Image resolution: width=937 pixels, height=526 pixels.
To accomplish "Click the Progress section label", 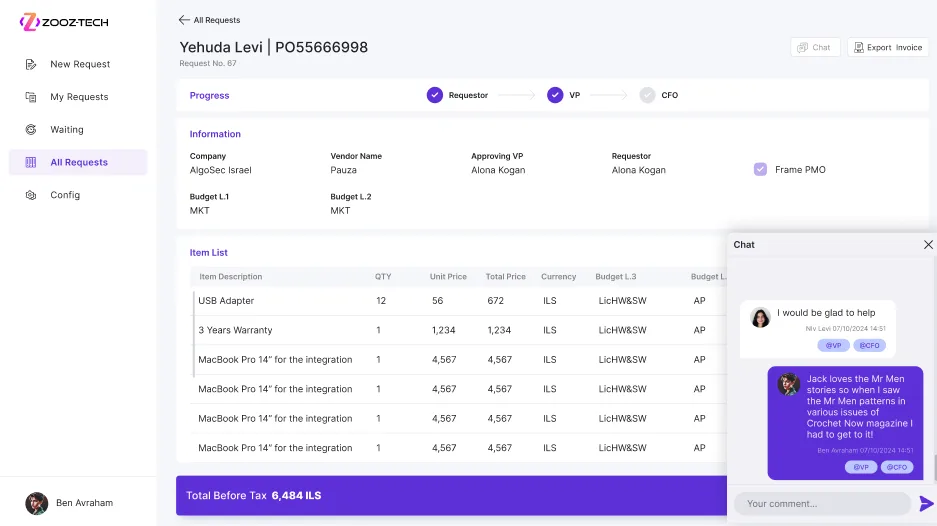I will (x=209, y=96).
